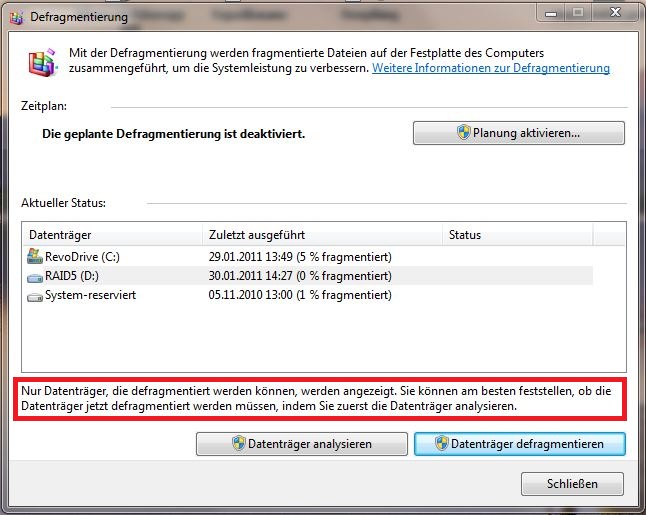Viewport: 646px width, 515px height.
Task: Open link Weitere Informationen zur Defragmentierung
Action: 491,68
